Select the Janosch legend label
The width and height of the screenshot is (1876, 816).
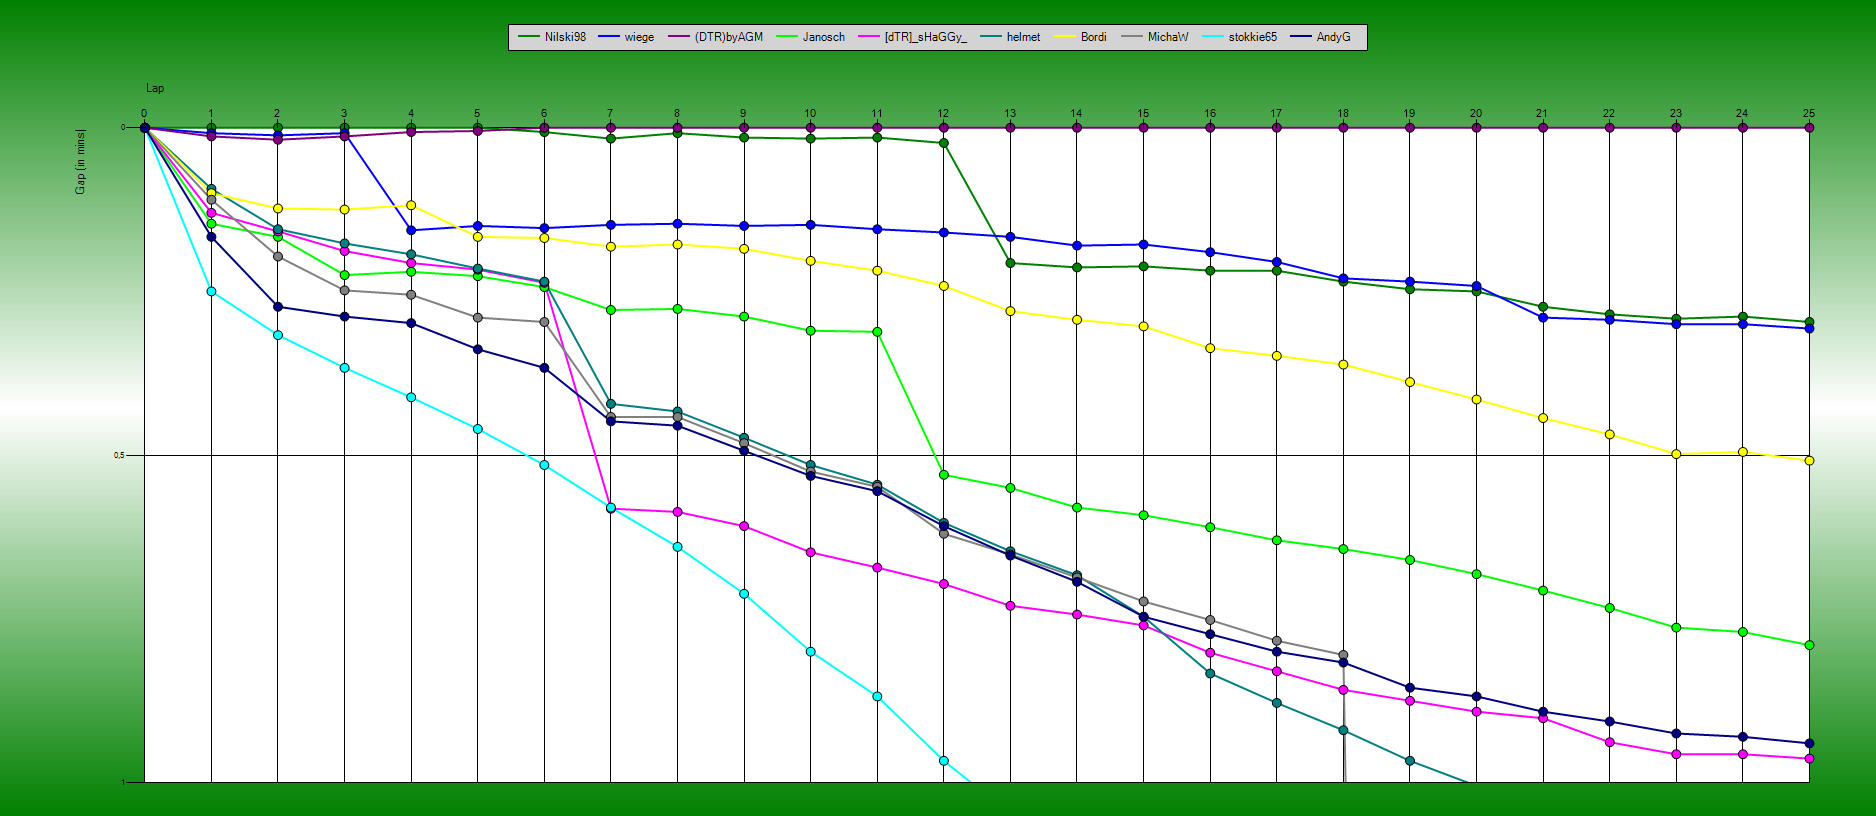click(x=823, y=37)
